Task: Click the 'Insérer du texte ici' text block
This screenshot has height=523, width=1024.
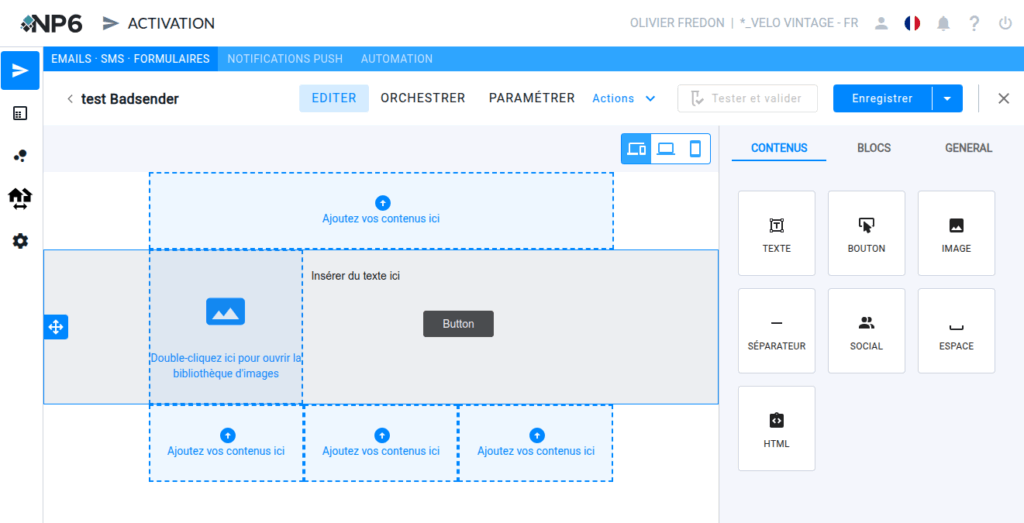Action: (355, 276)
